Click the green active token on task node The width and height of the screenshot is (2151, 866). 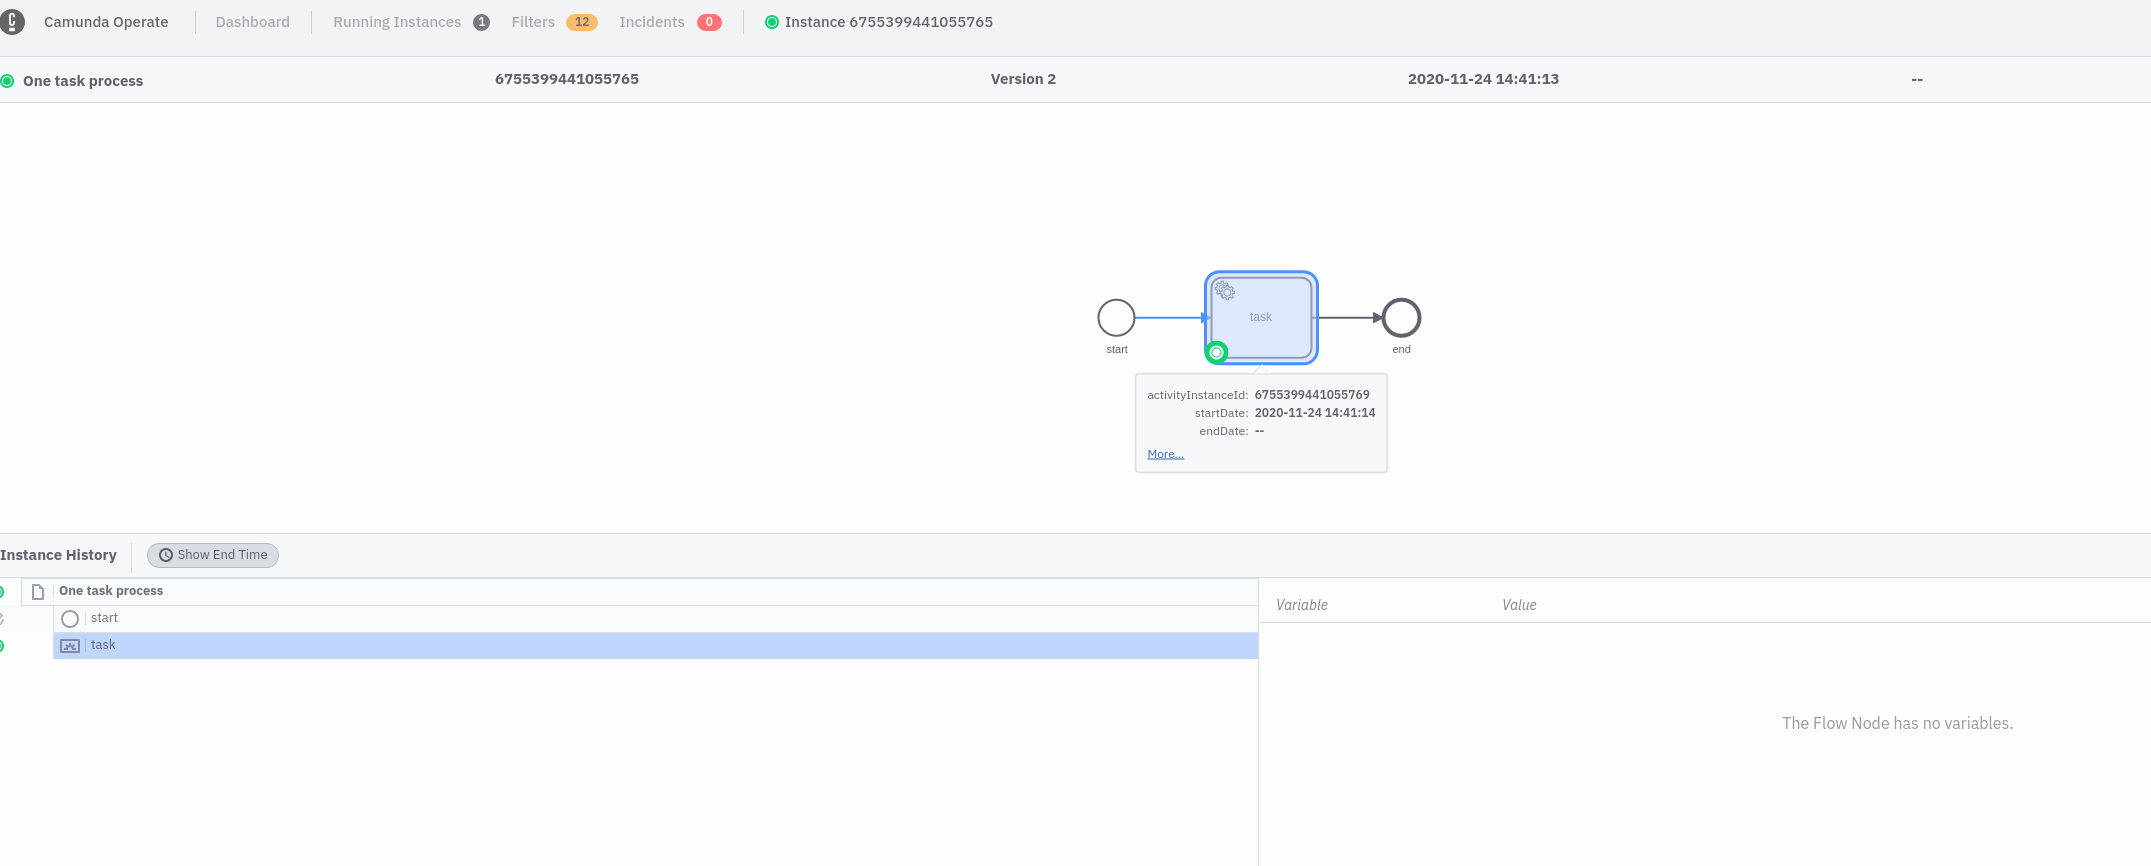1216,352
